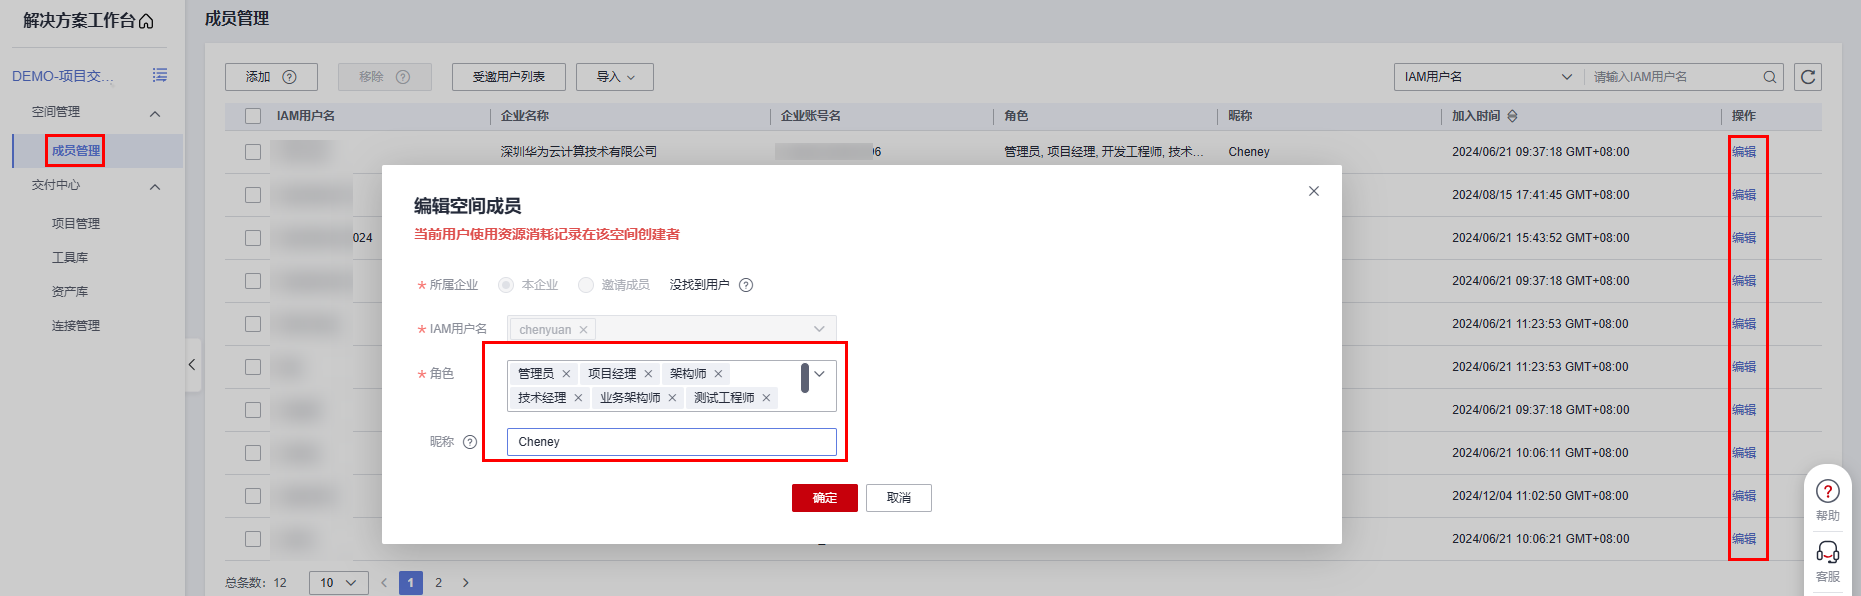The image size is (1861, 596).
Task: Open the 导入 dropdown
Action: pos(615,77)
